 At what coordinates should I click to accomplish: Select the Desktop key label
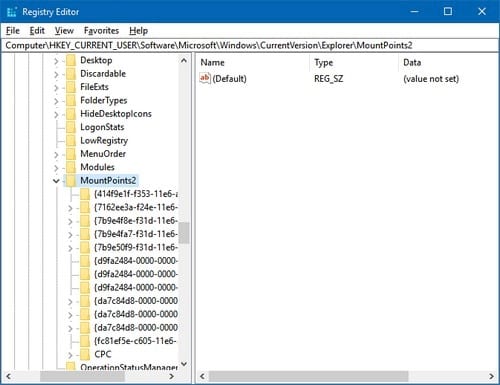(96, 60)
